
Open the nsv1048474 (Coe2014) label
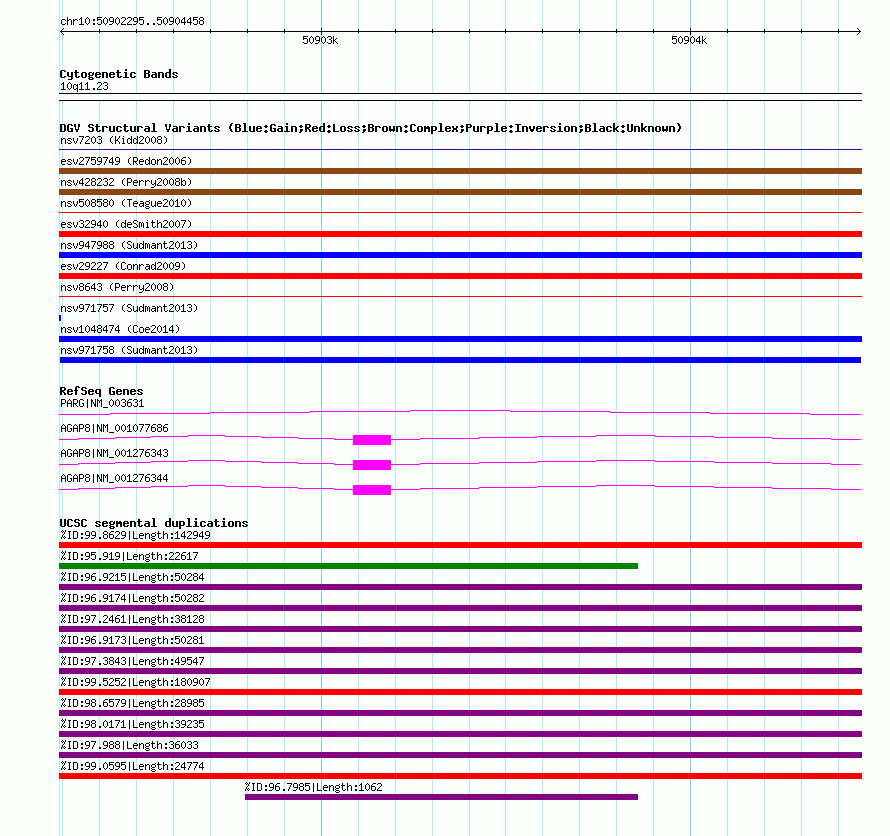click(120, 329)
